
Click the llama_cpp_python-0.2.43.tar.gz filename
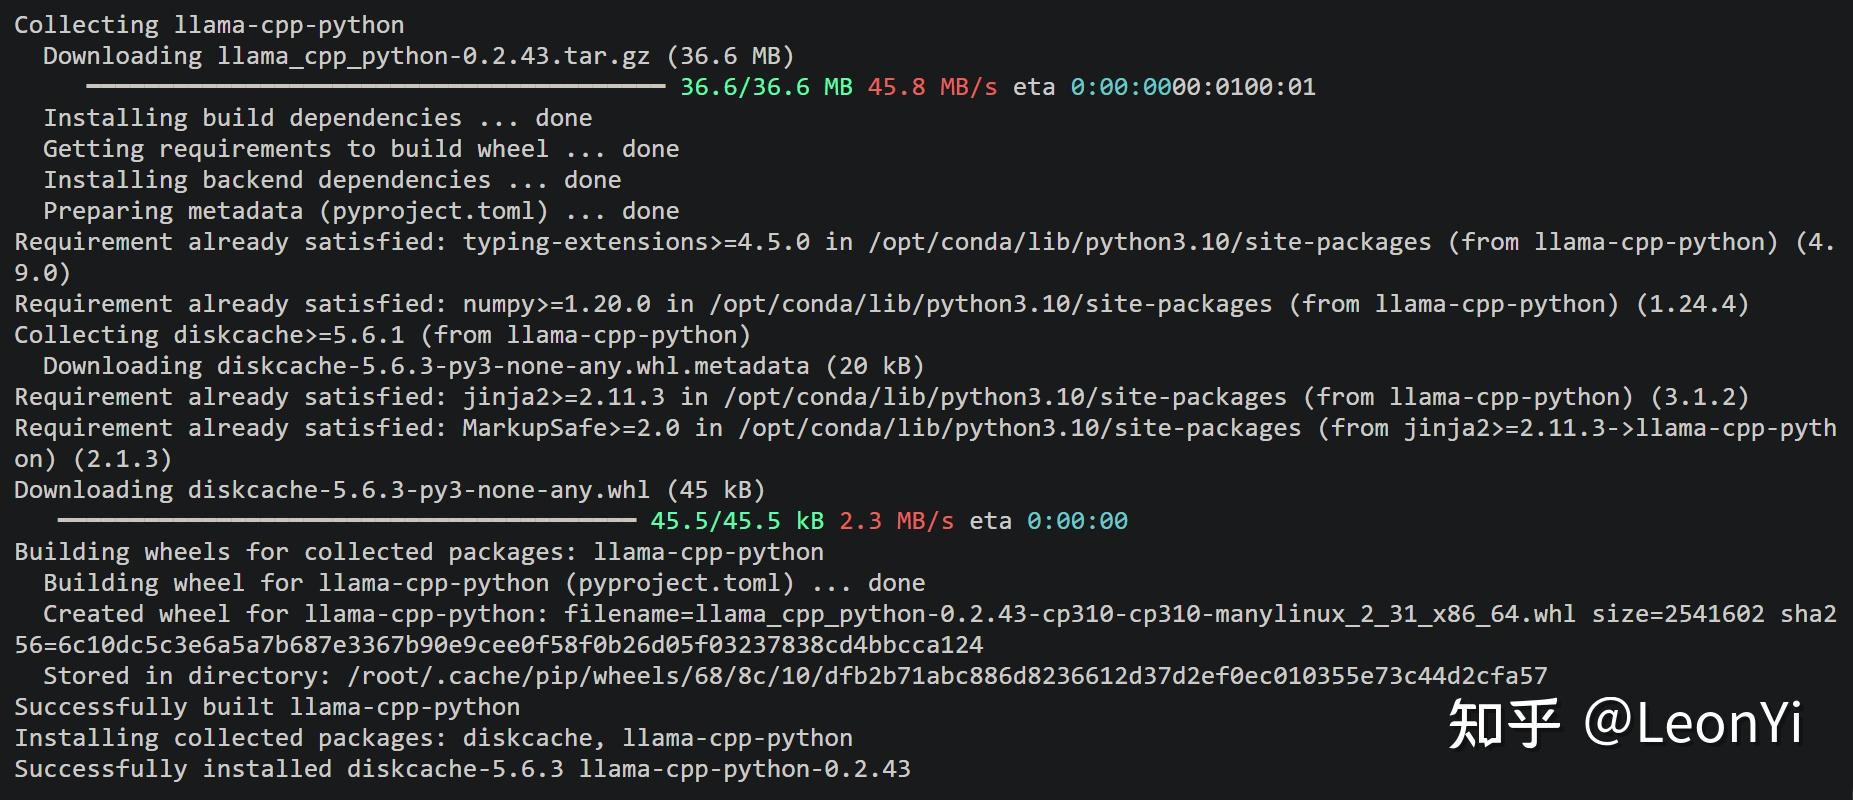tap(435, 56)
